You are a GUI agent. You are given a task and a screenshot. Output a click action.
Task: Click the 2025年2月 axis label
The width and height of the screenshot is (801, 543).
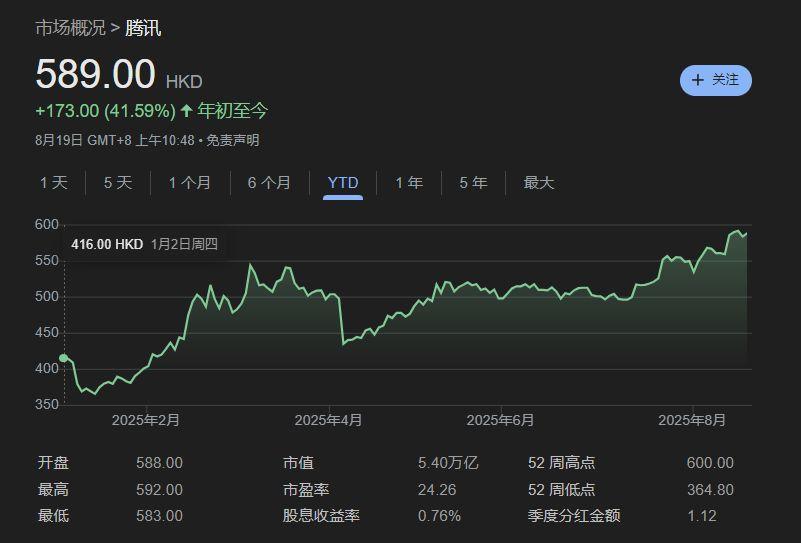tap(146, 420)
